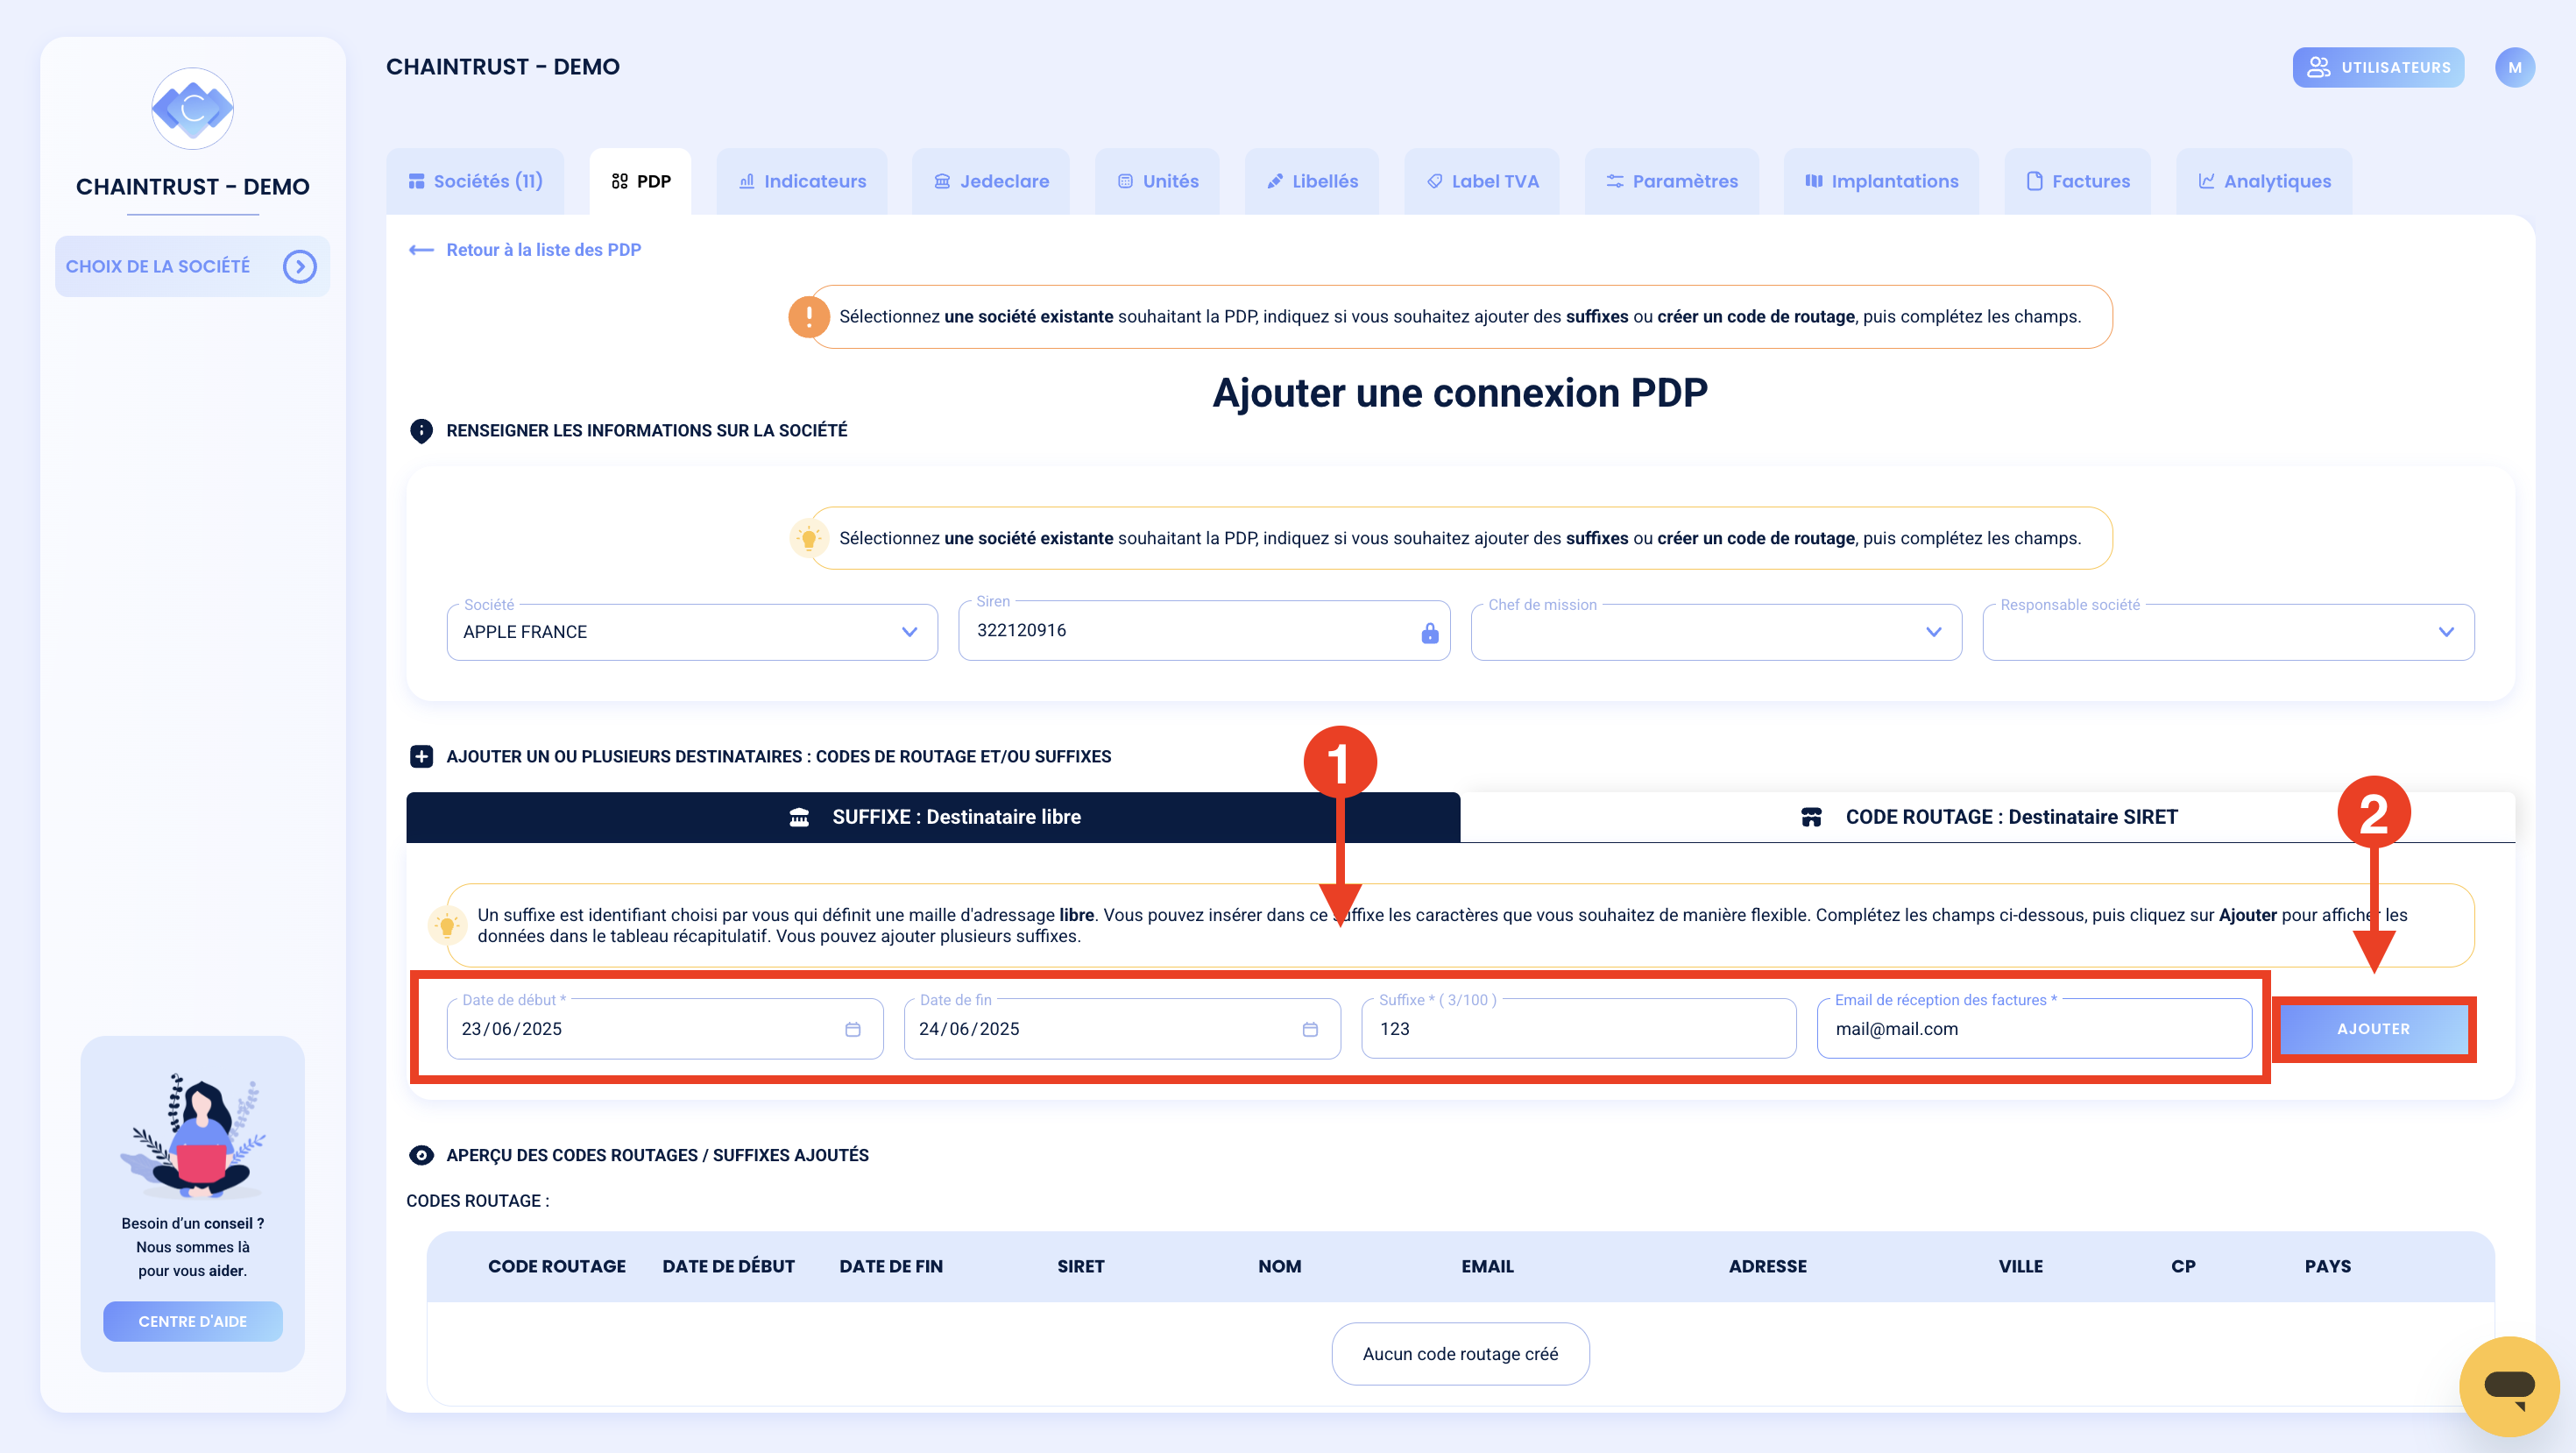
Task: Click the Email de réception des factures field
Action: point(2034,1029)
